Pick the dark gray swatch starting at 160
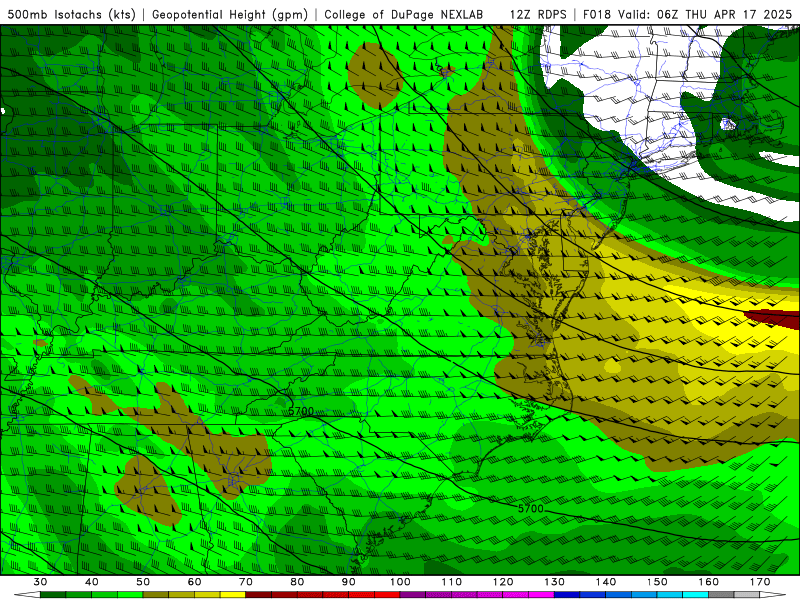Viewport: 800px width, 600px height. (721, 595)
